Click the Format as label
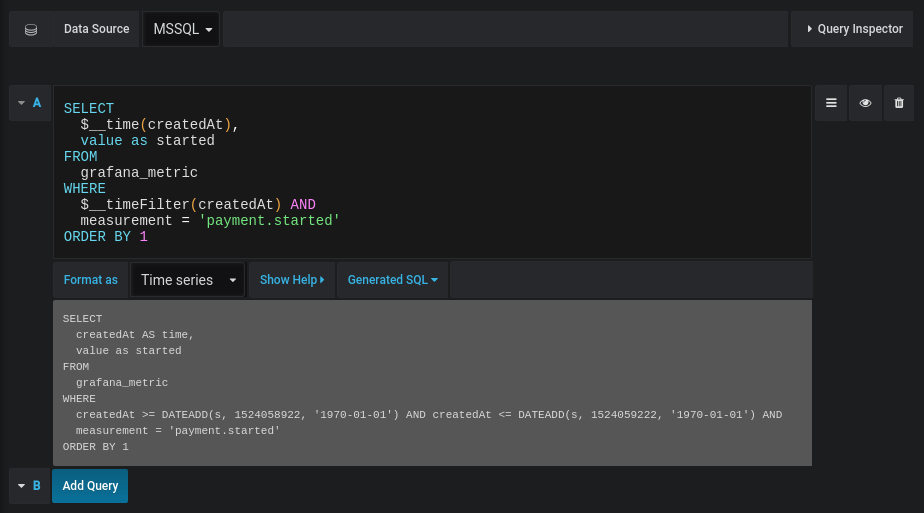This screenshot has height=513, width=924. tap(90, 280)
